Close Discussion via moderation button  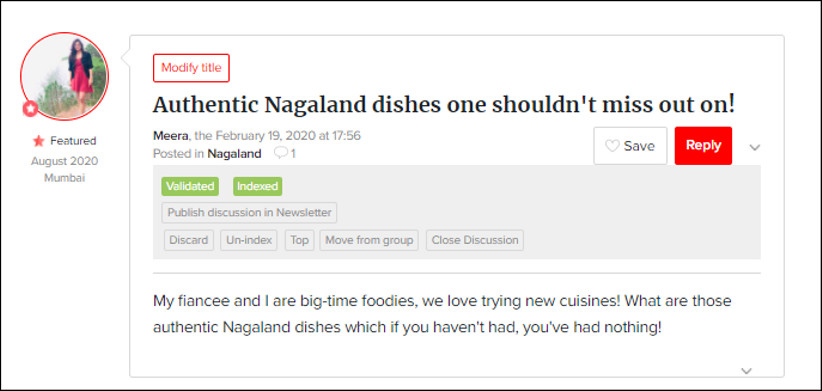click(x=475, y=241)
